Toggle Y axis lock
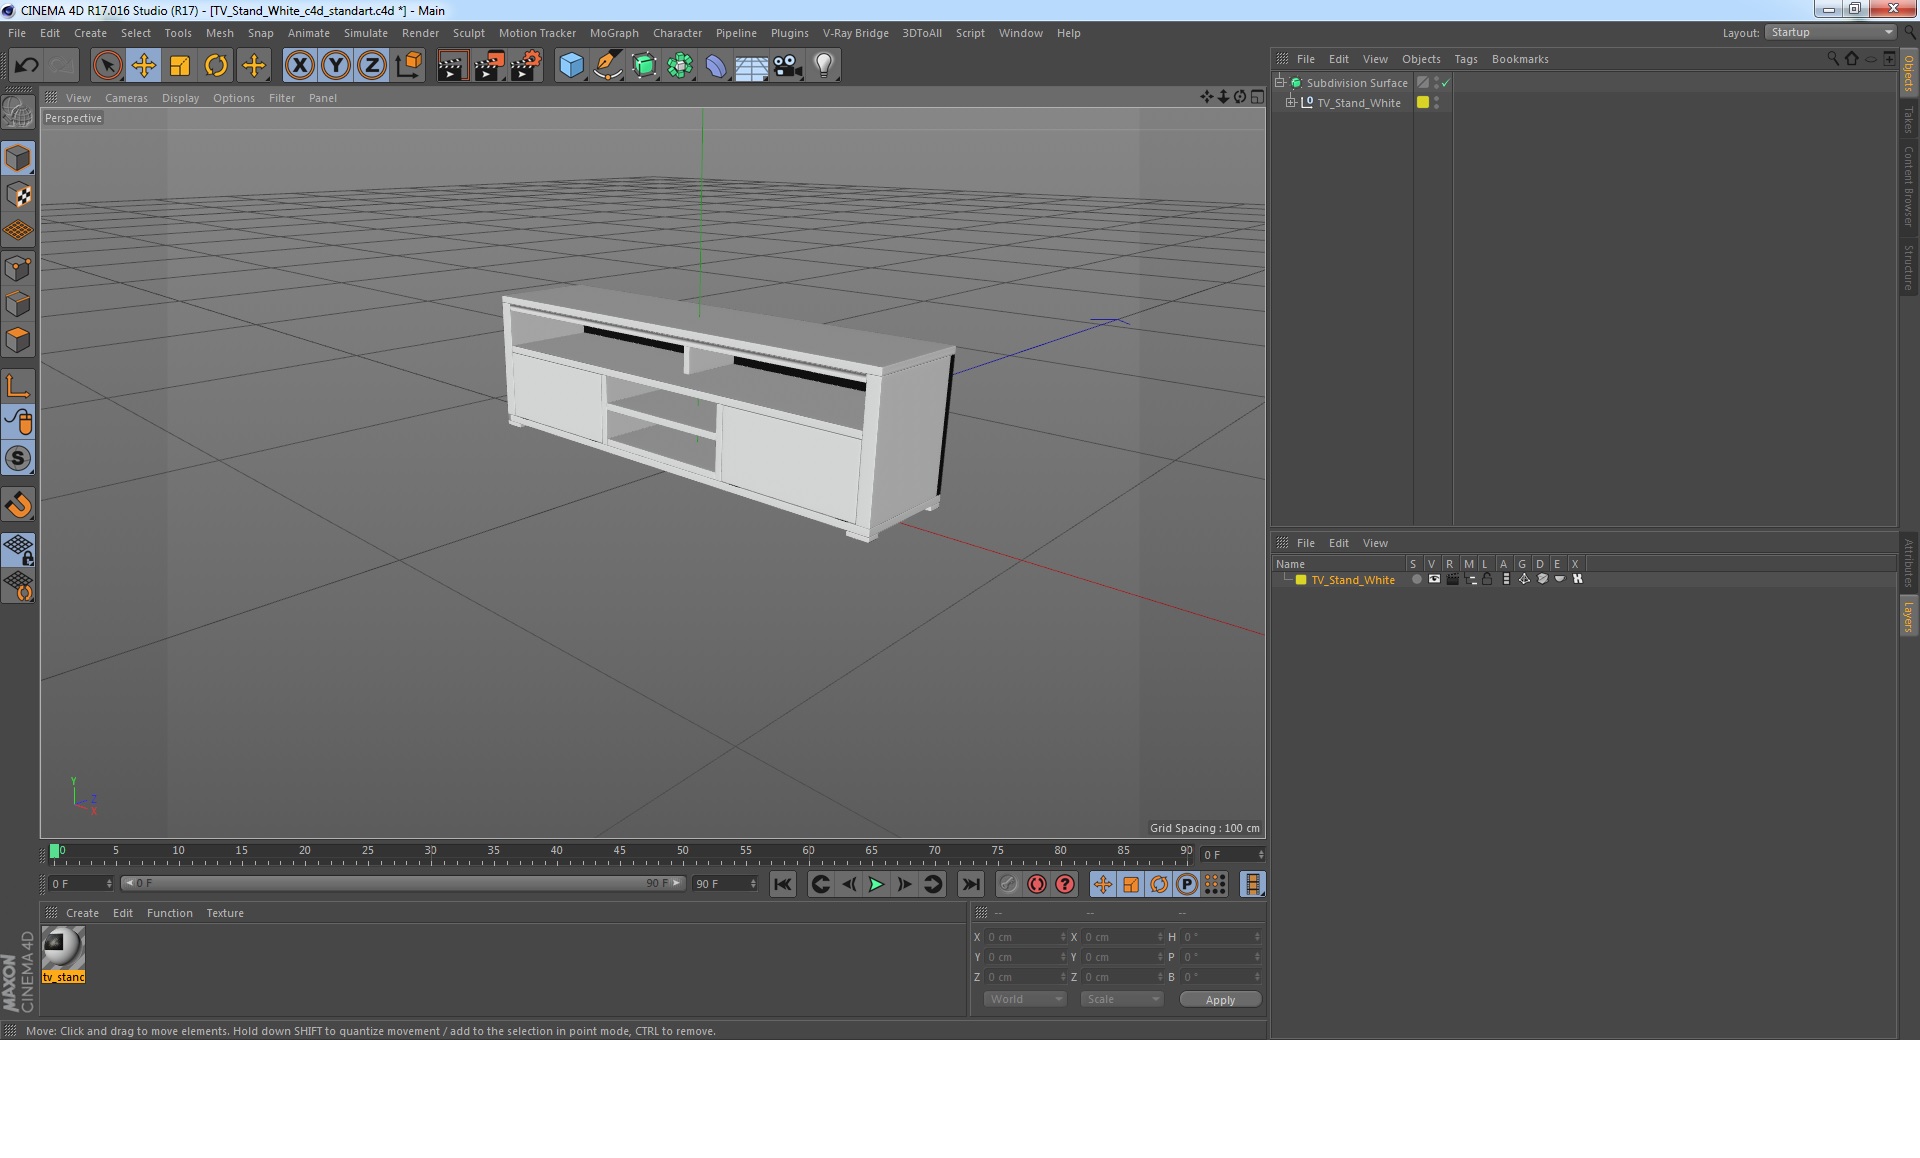This screenshot has width=1920, height=1158. pyautogui.click(x=336, y=66)
